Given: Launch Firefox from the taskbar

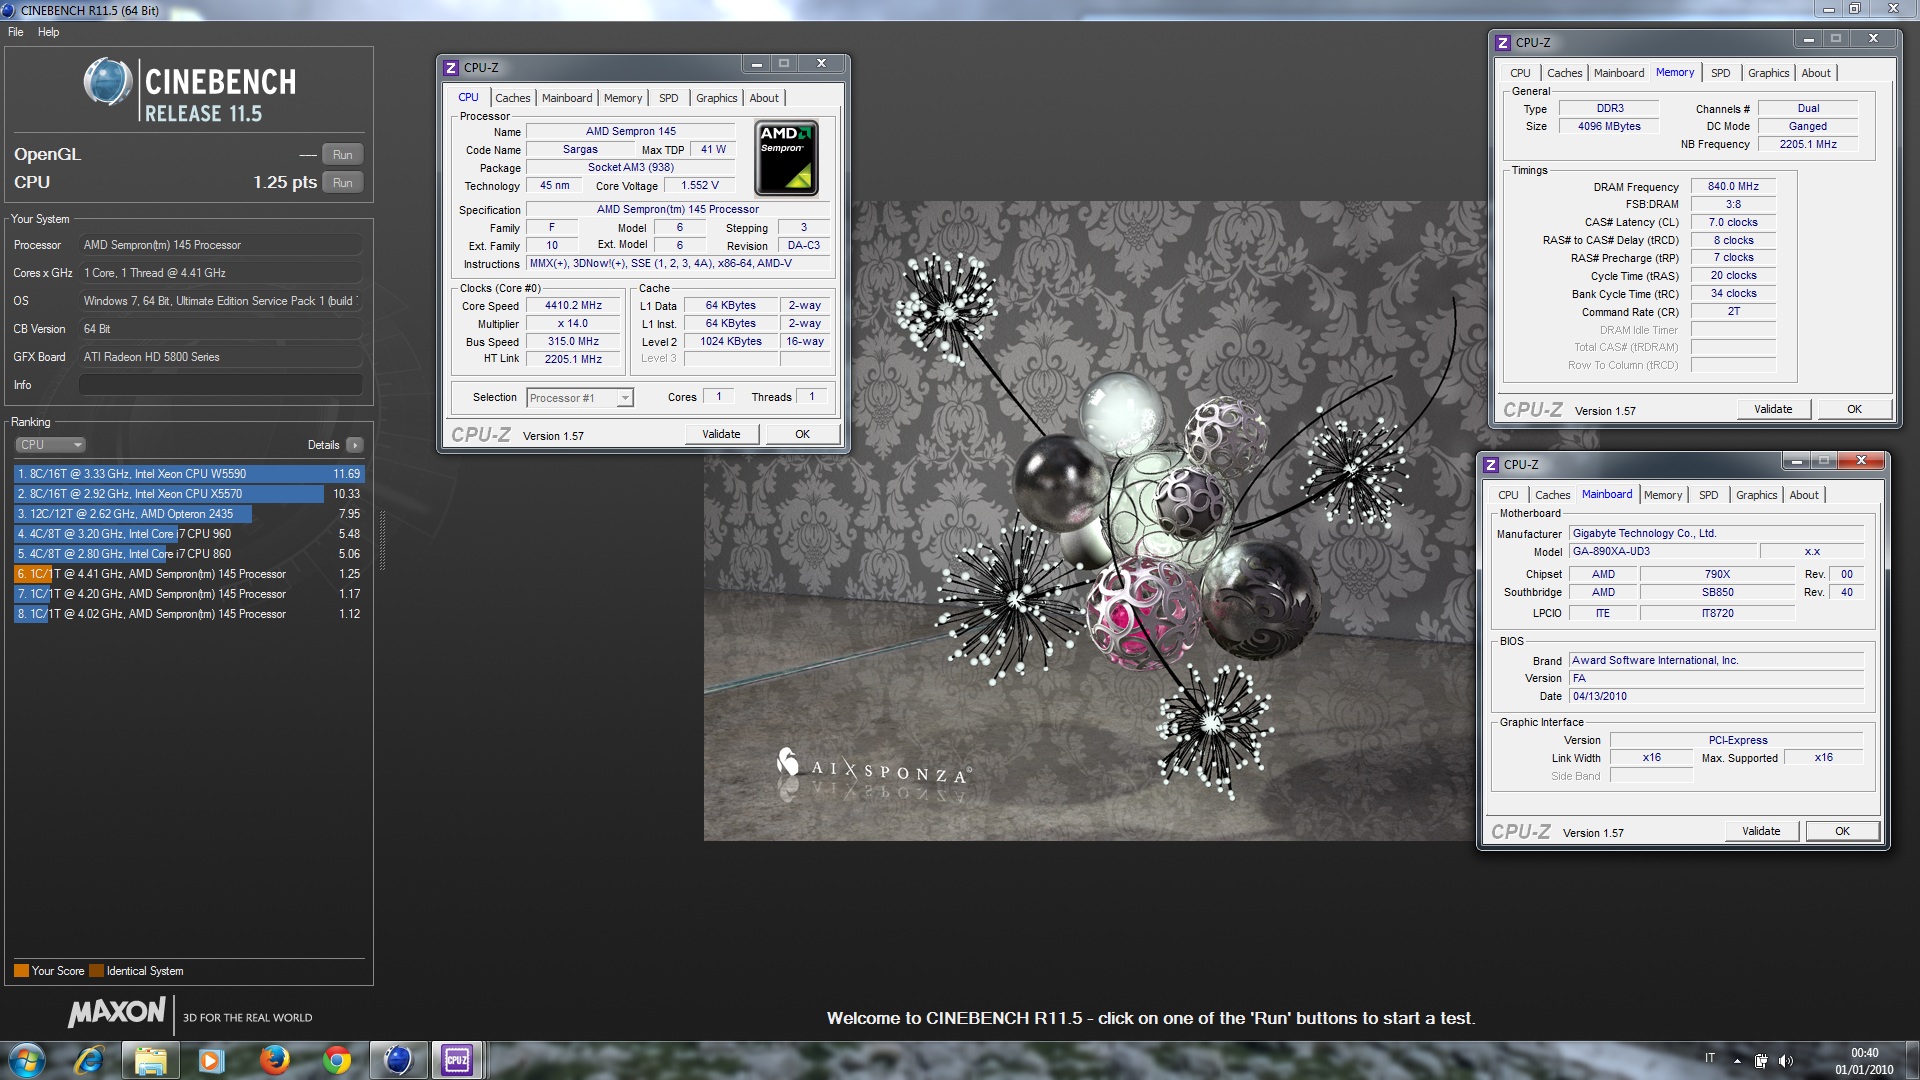Looking at the screenshot, I should (274, 1060).
